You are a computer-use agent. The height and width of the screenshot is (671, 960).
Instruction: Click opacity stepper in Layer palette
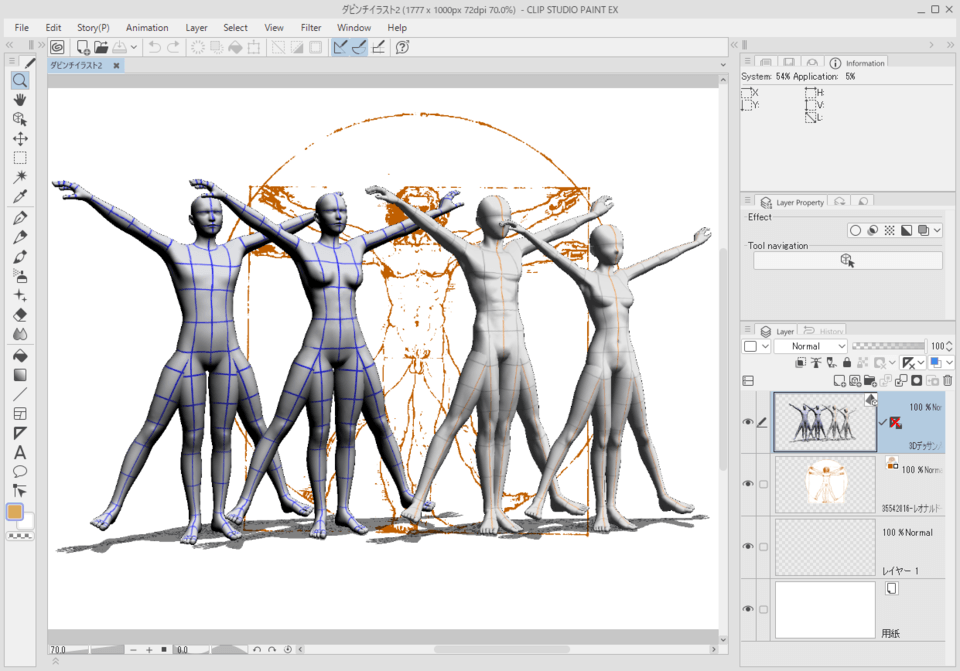(950, 346)
